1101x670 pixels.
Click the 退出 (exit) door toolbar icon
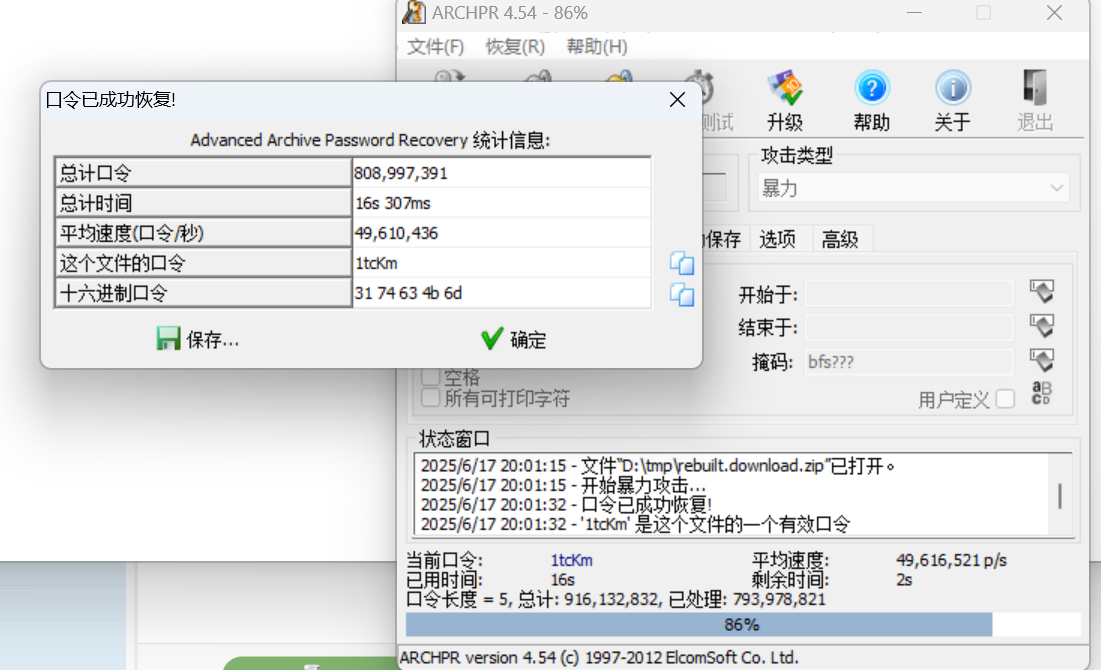click(x=1035, y=100)
